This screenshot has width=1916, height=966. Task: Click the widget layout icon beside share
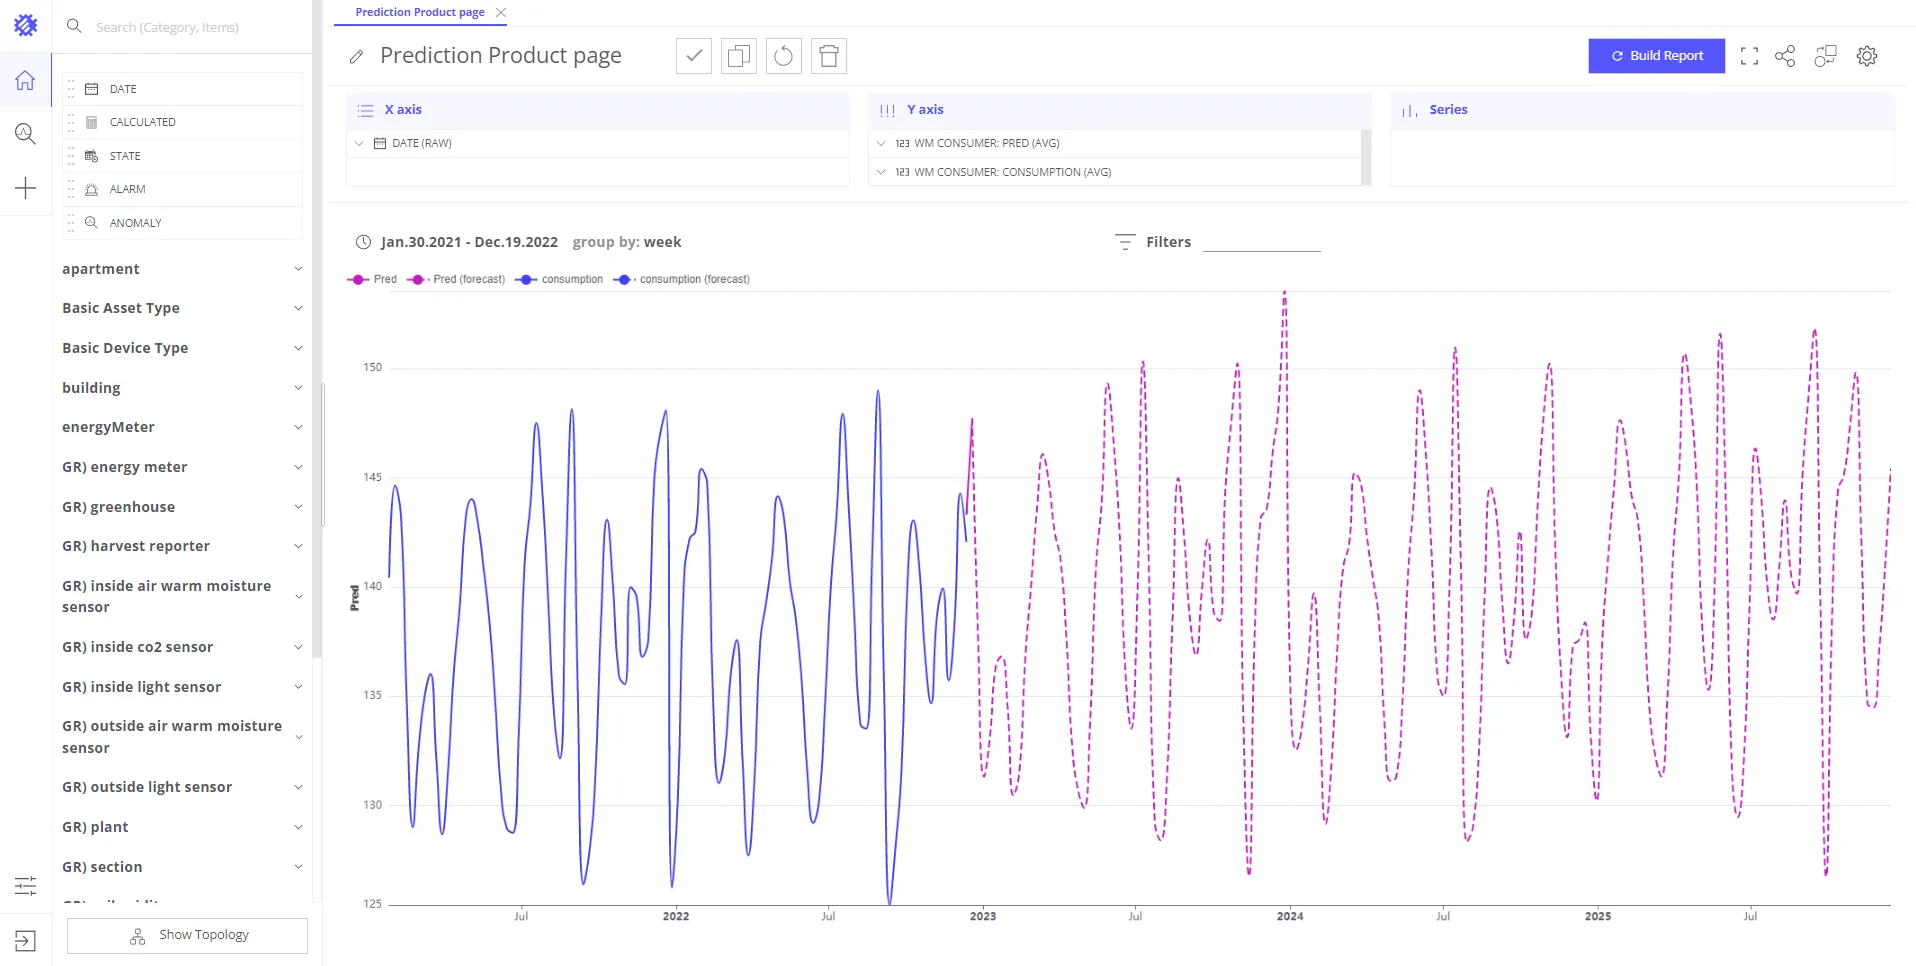point(1825,56)
